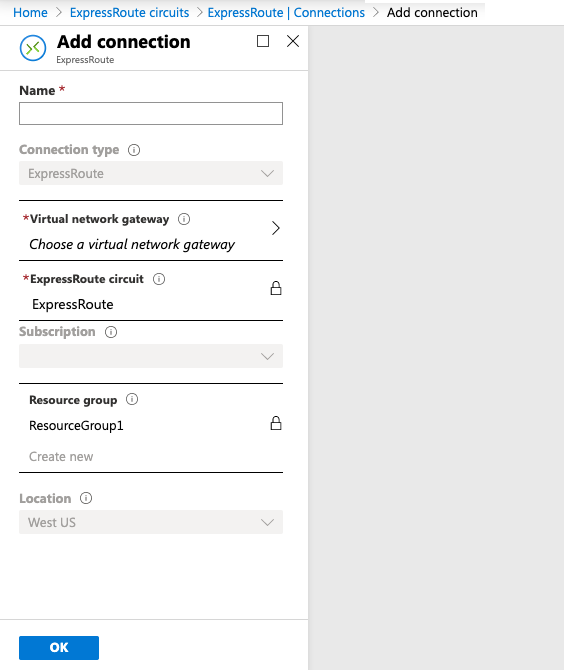Show Resource group info tooltip
The width and height of the screenshot is (564, 670).
[x=132, y=400]
